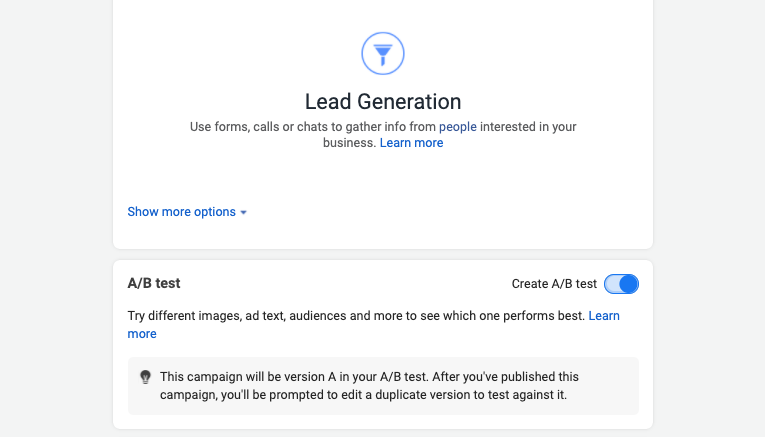
Task: Click the "business." text before Learn more
Action: [x=349, y=143]
